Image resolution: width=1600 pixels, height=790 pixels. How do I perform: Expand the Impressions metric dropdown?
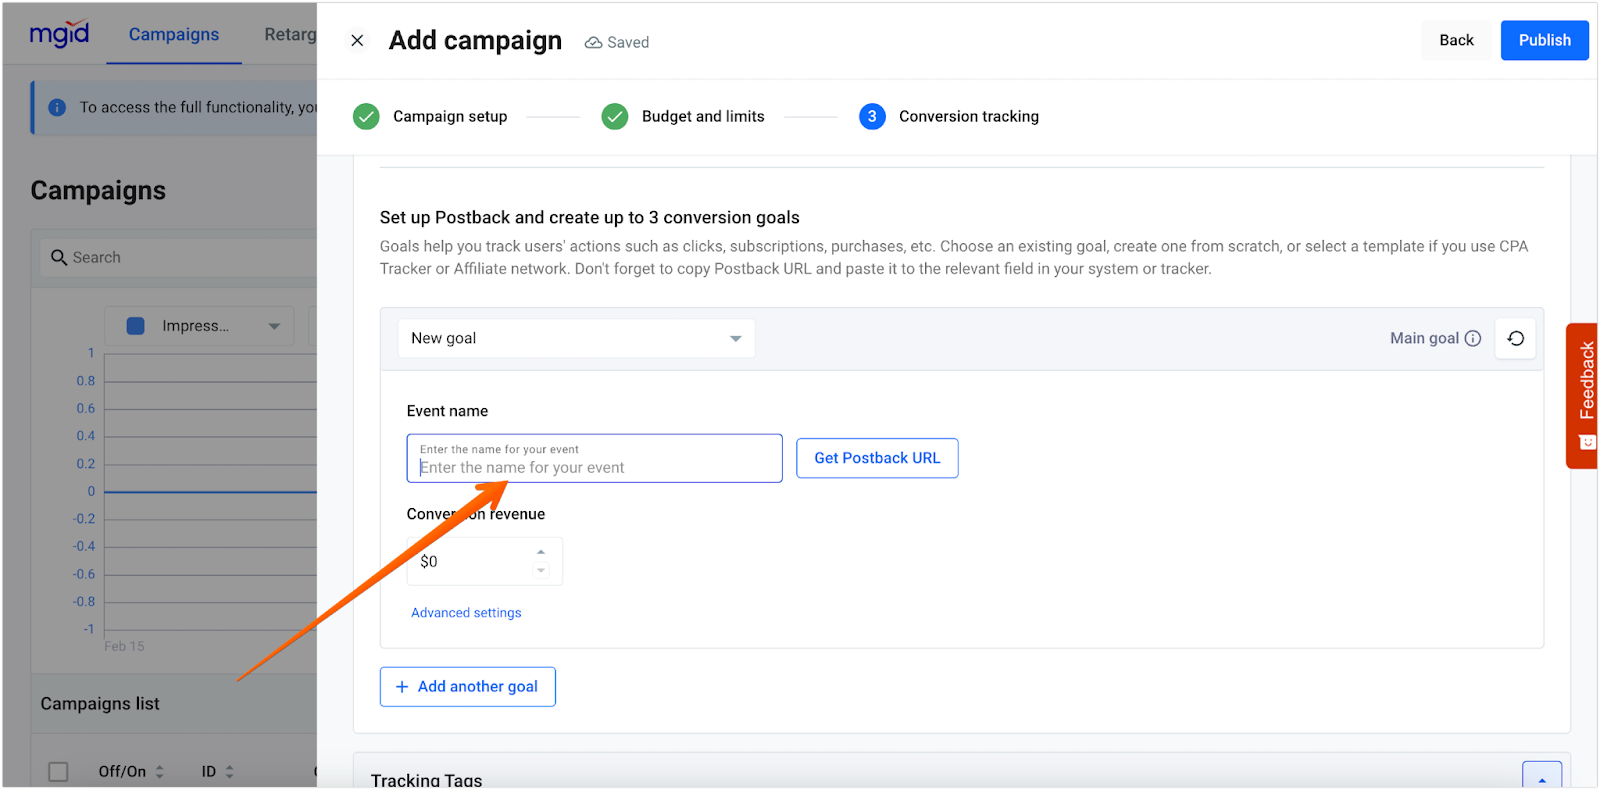coord(274,326)
